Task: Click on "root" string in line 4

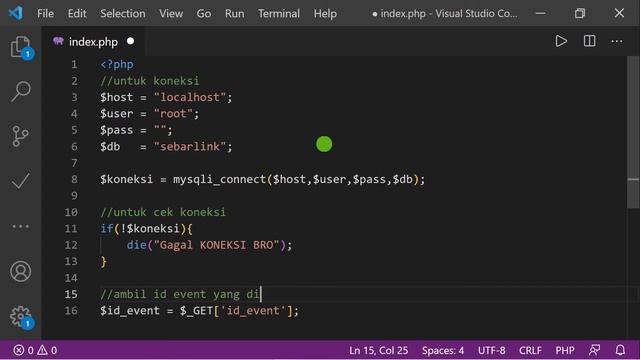Action: [x=173, y=113]
